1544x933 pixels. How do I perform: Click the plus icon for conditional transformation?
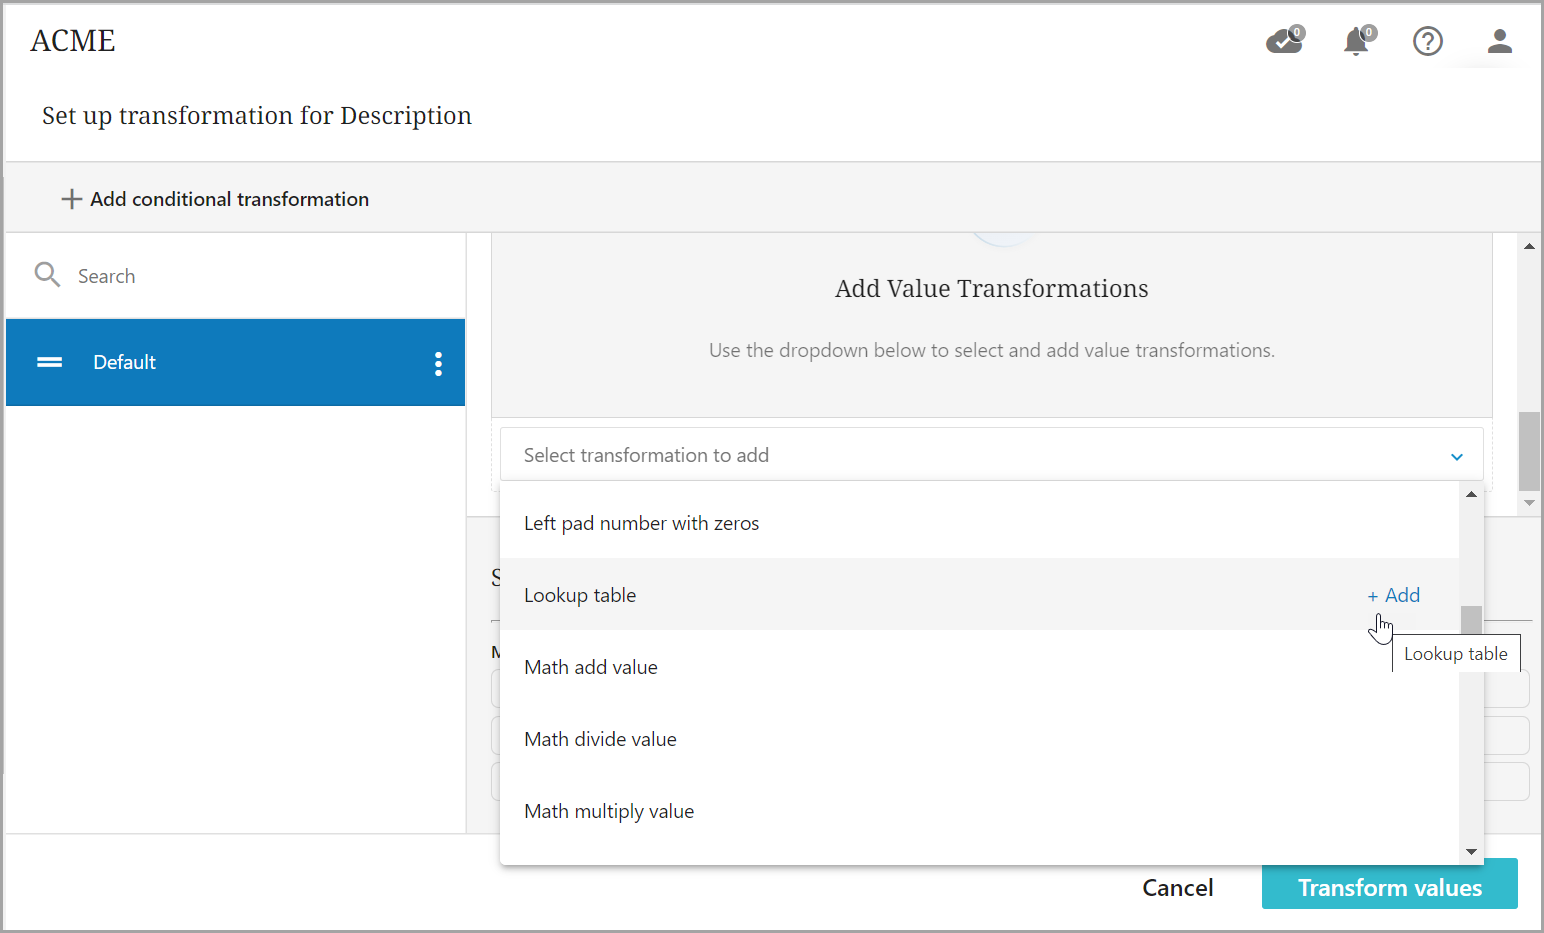[x=72, y=199]
